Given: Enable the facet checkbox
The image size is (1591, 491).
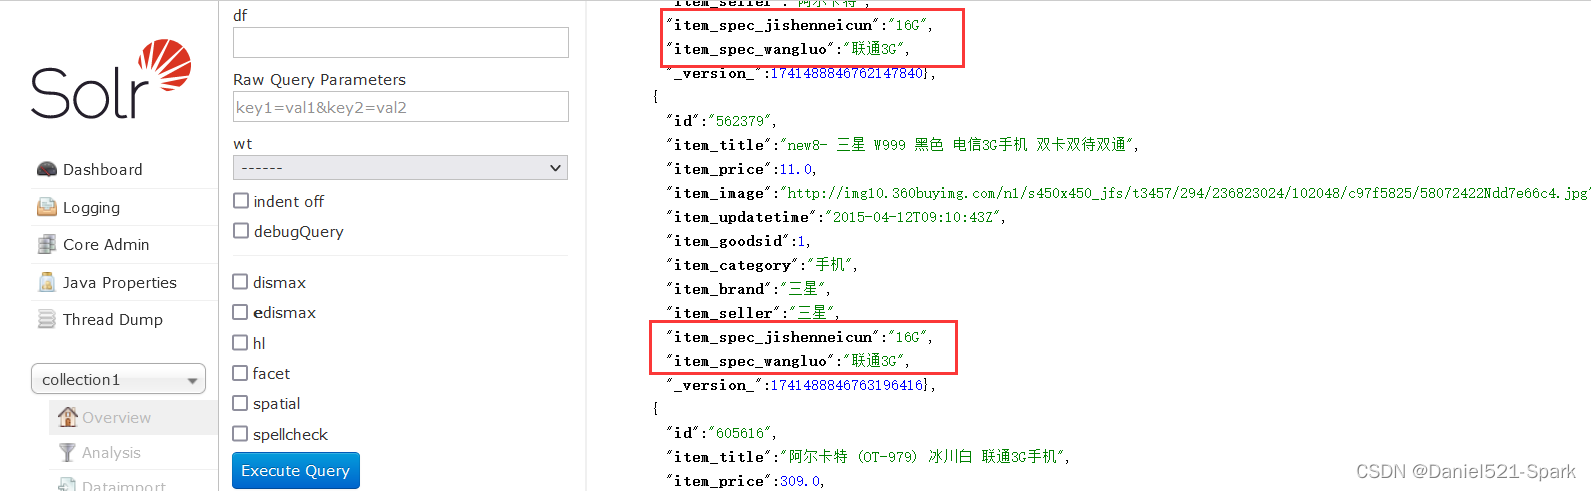Looking at the screenshot, I should pyautogui.click(x=241, y=372).
